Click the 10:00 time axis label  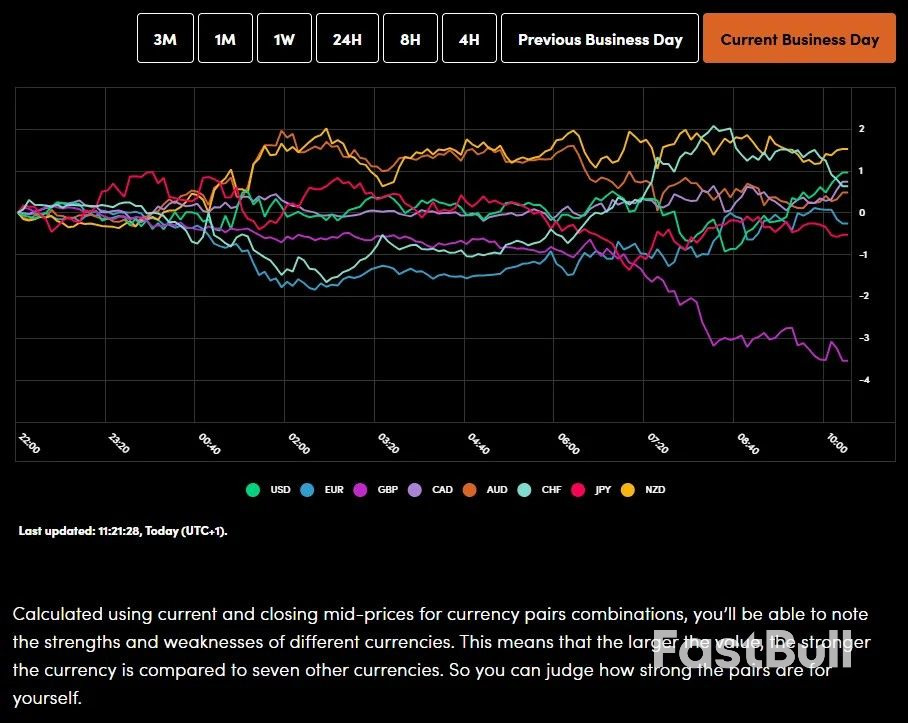(x=837, y=443)
